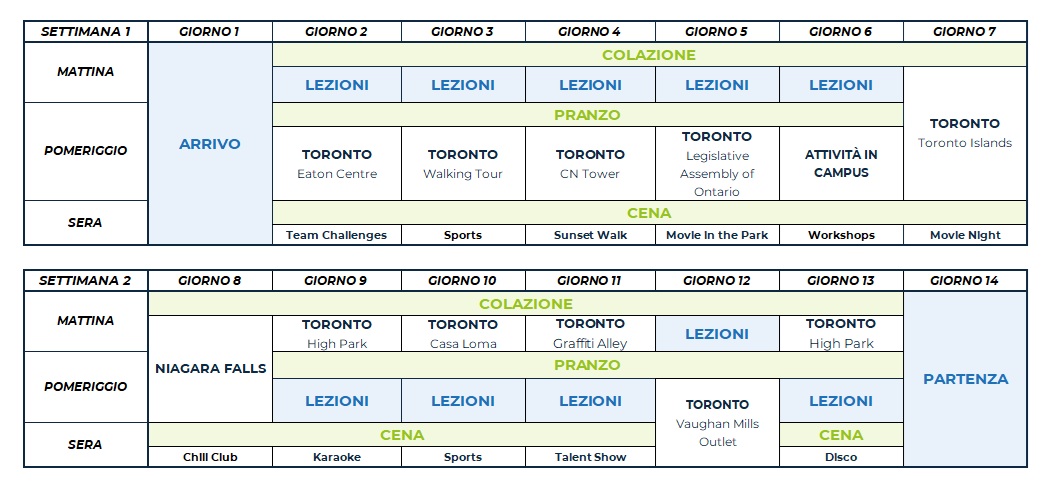
Task: Select the Movie in the Park cell
Action: [717, 235]
